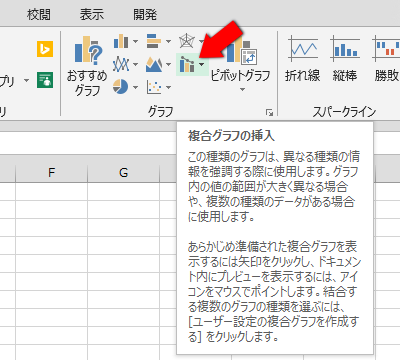Open the combo chart dropdown arrow
The height and width of the screenshot is (360, 400).
pyautogui.click(x=202, y=64)
